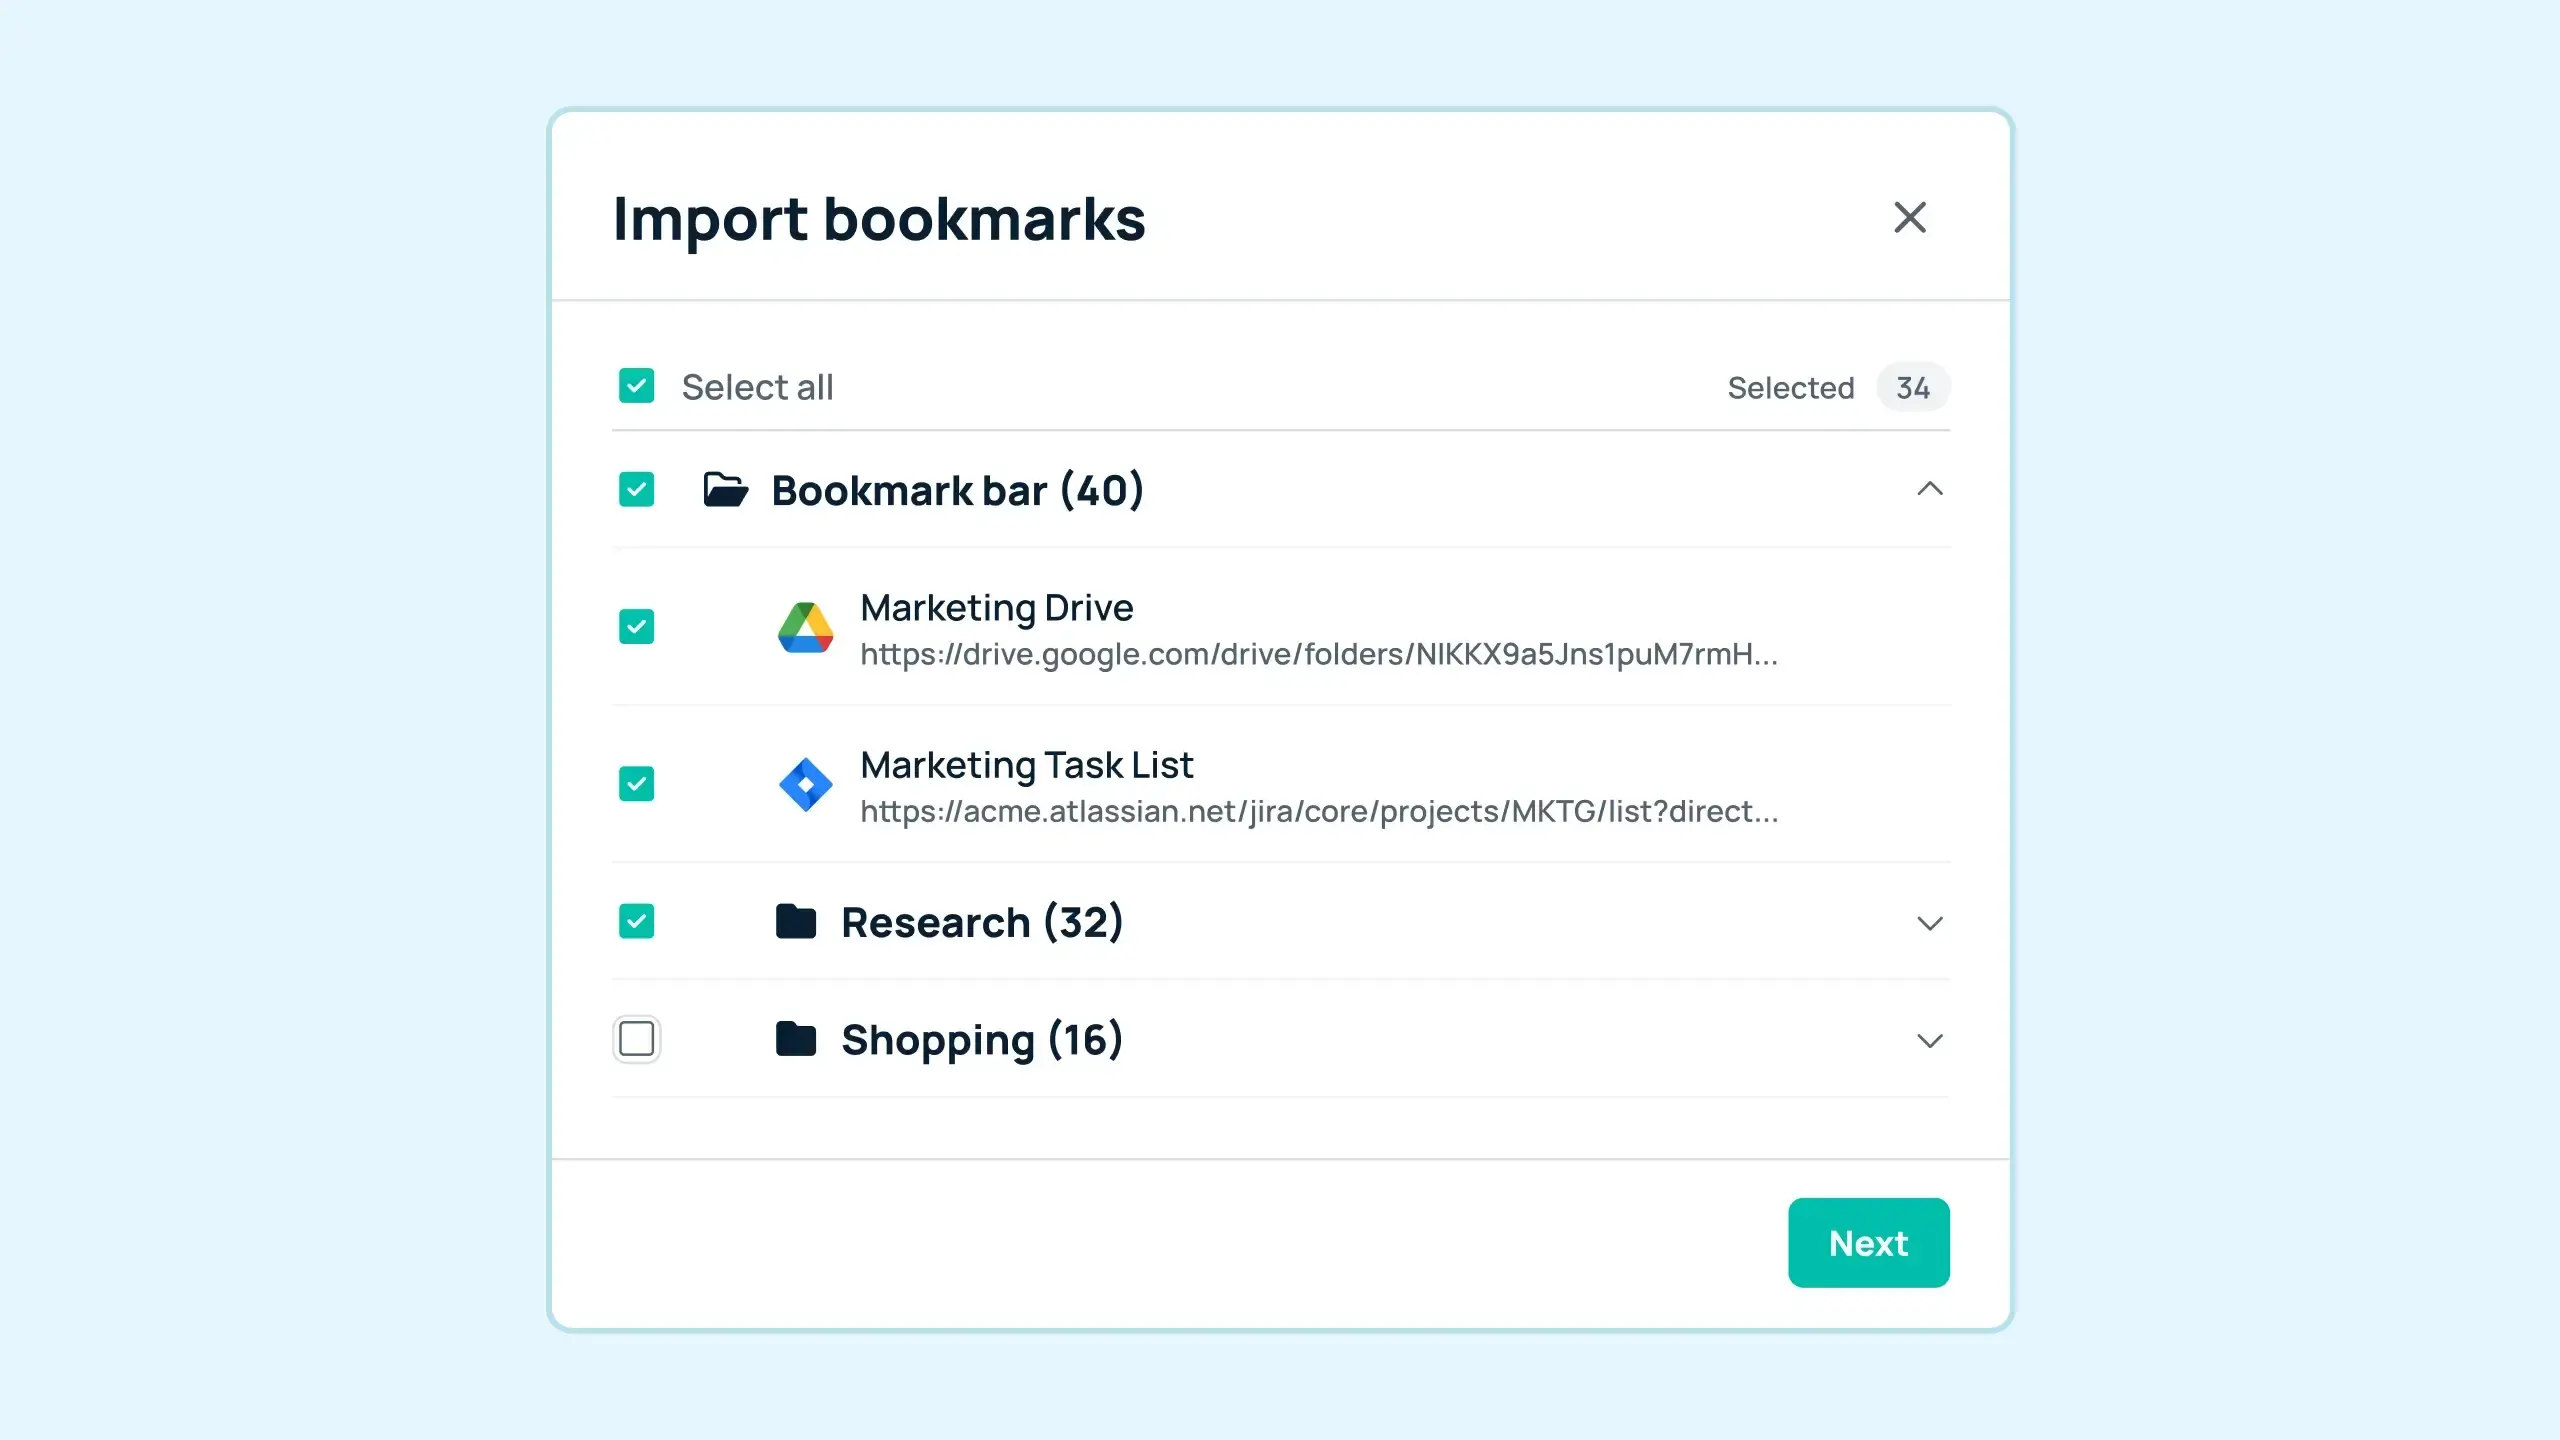Image resolution: width=2560 pixels, height=1440 pixels.
Task: Expand the Shopping folder
Action: click(x=1929, y=1040)
